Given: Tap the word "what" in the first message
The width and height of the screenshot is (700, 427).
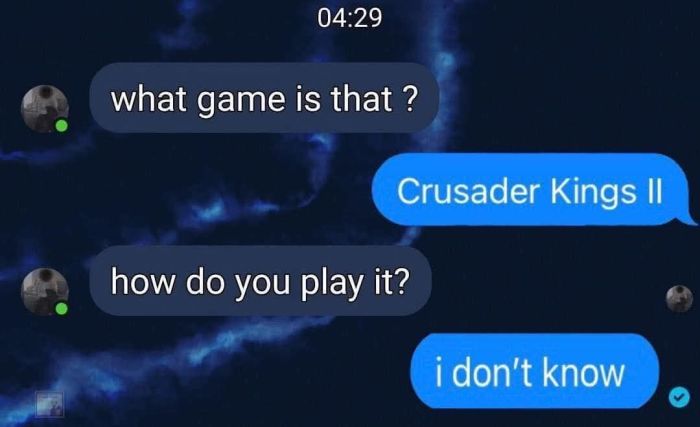Looking at the screenshot, I should click(x=149, y=98).
